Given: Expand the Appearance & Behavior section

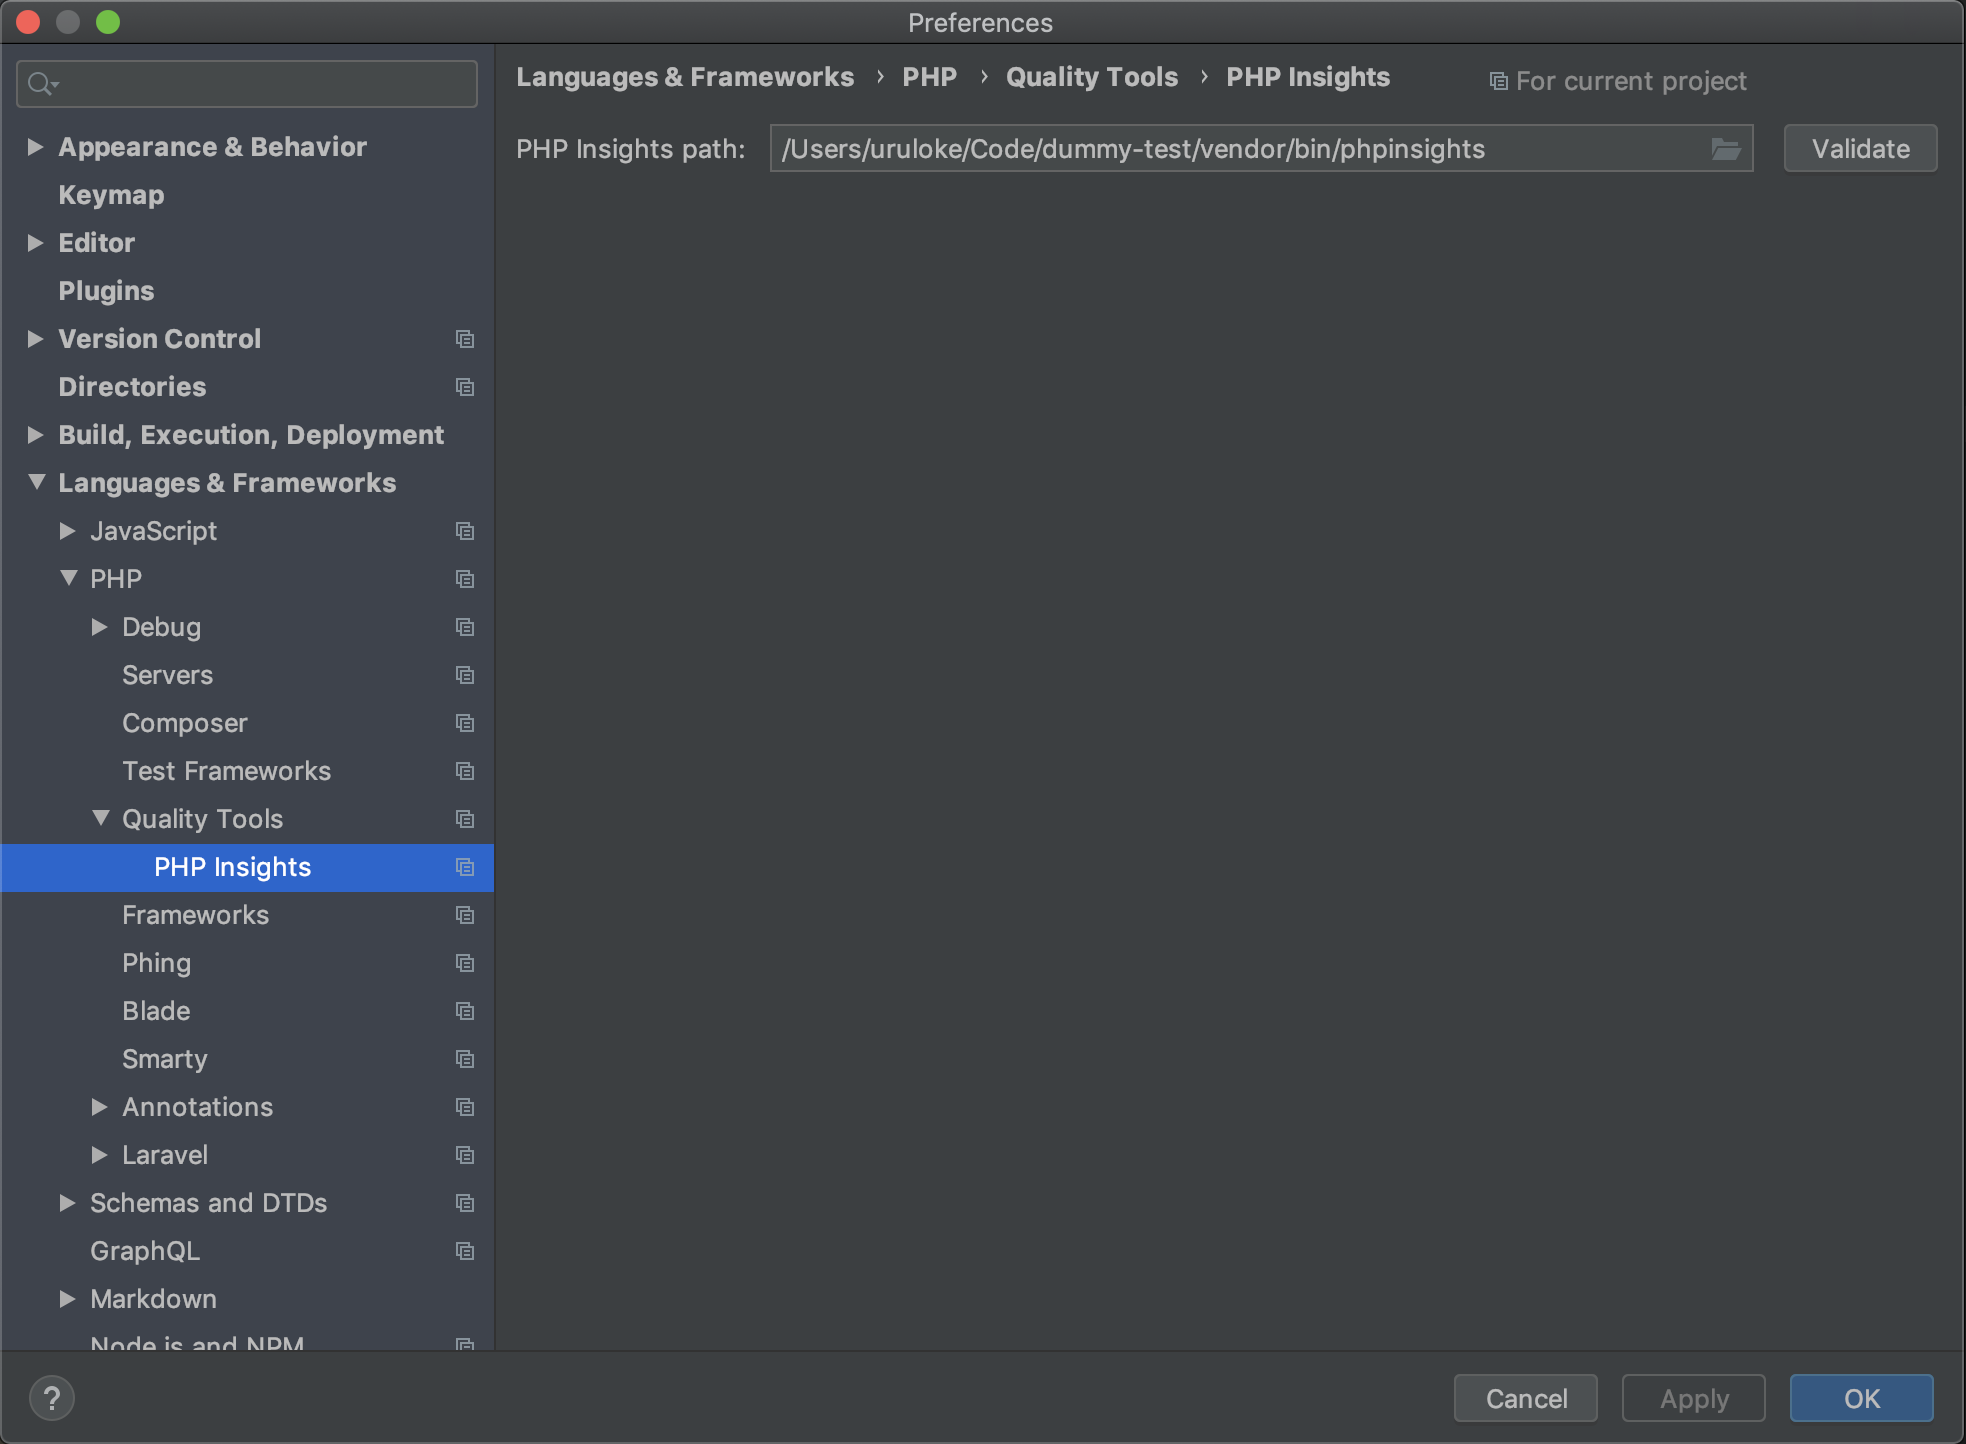Looking at the screenshot, I should [x=35, y=147].
